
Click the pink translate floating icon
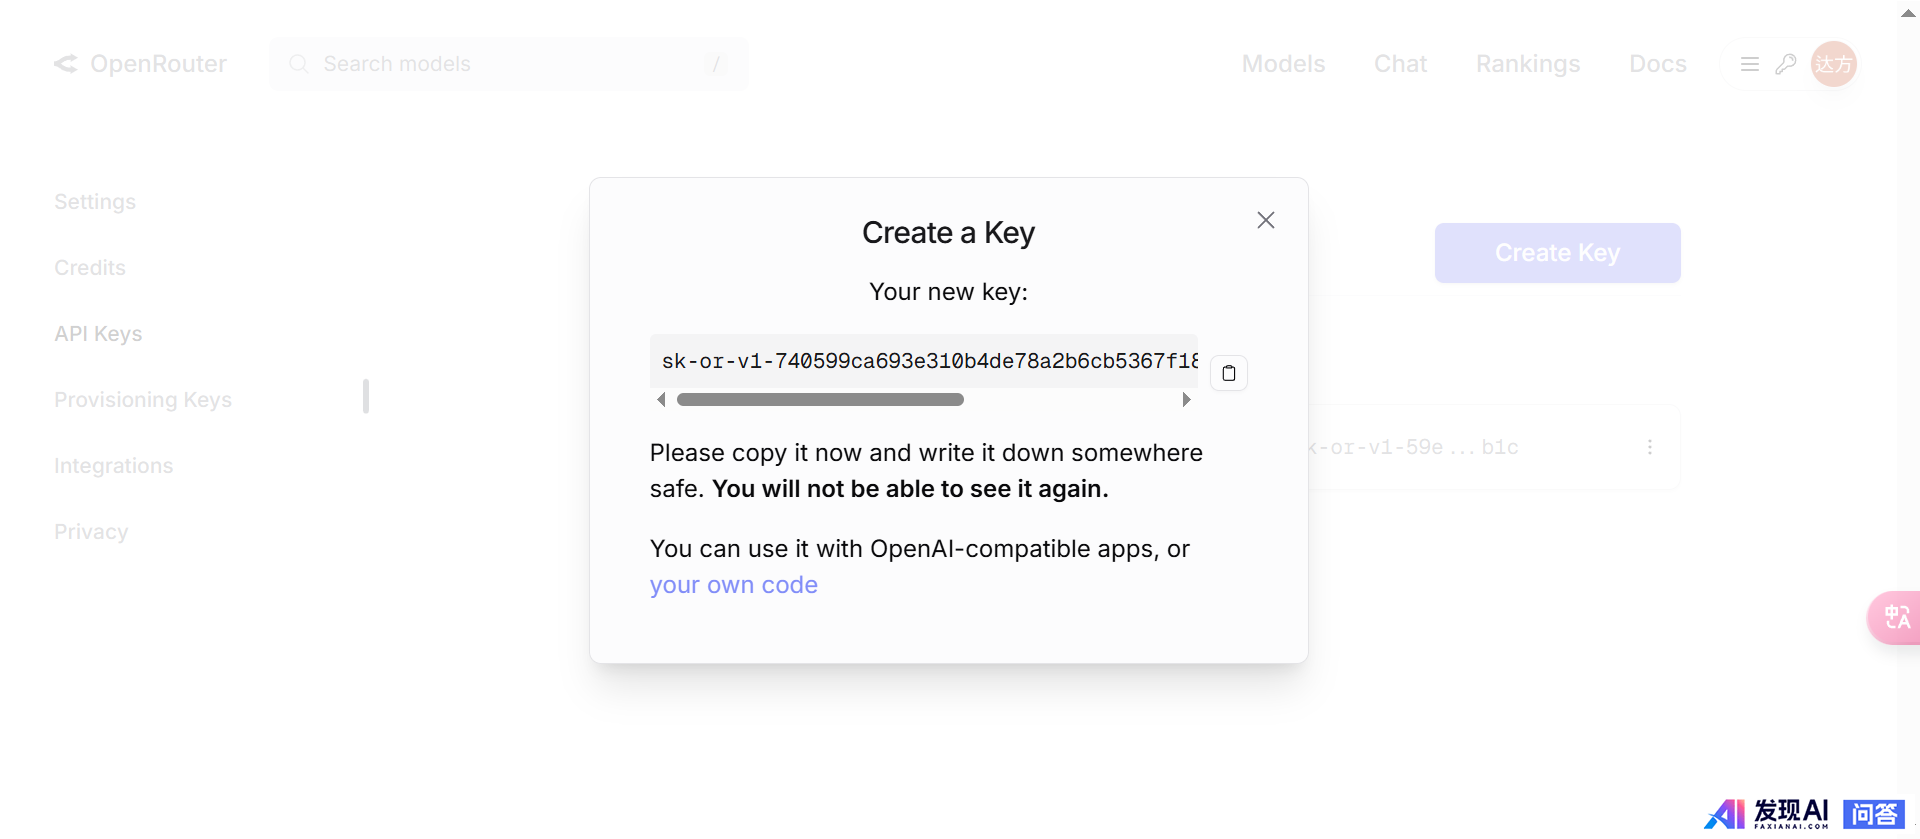coord(1896,617)
